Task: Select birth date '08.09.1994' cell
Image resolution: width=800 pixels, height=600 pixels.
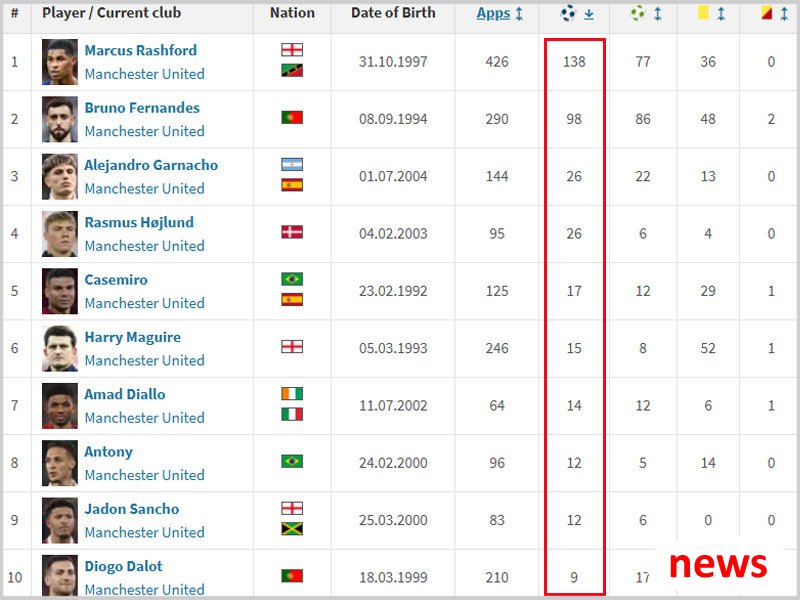Action: point(393,119)
